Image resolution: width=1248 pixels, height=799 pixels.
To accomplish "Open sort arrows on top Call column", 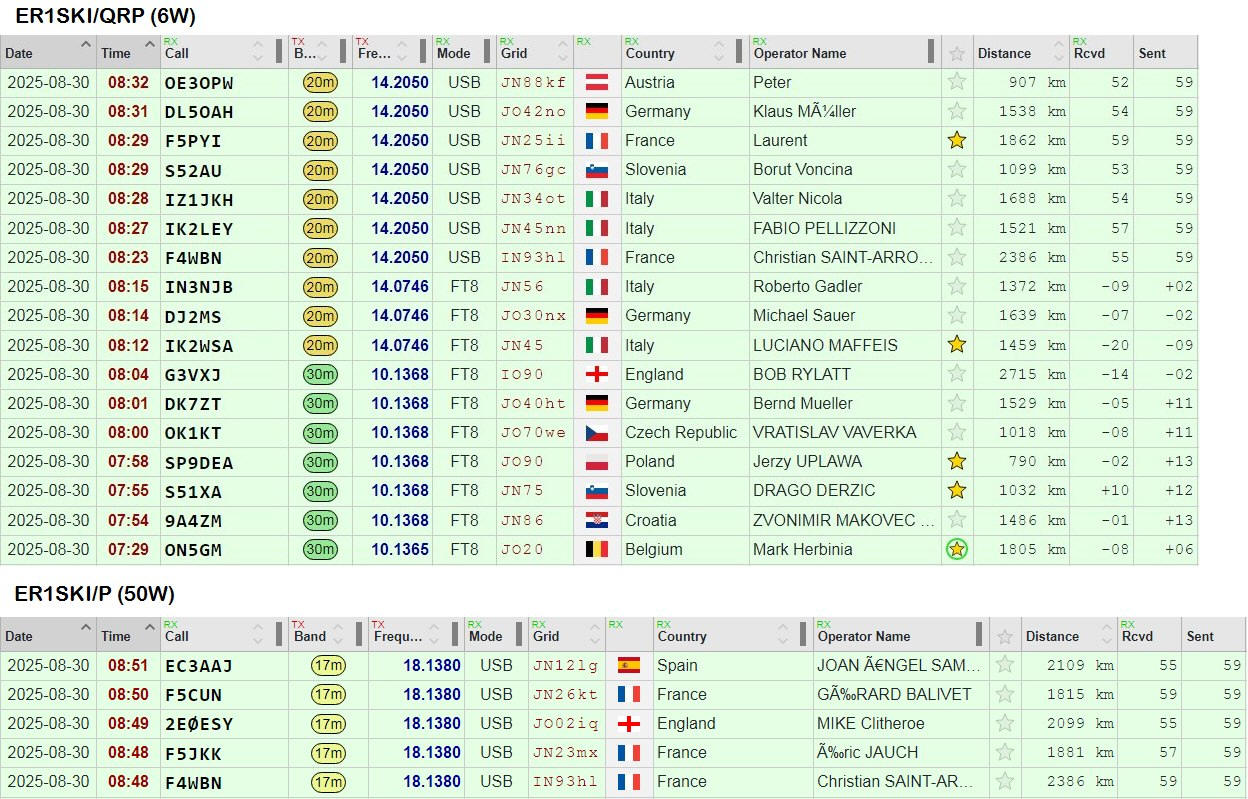I will tap(259, 52).
